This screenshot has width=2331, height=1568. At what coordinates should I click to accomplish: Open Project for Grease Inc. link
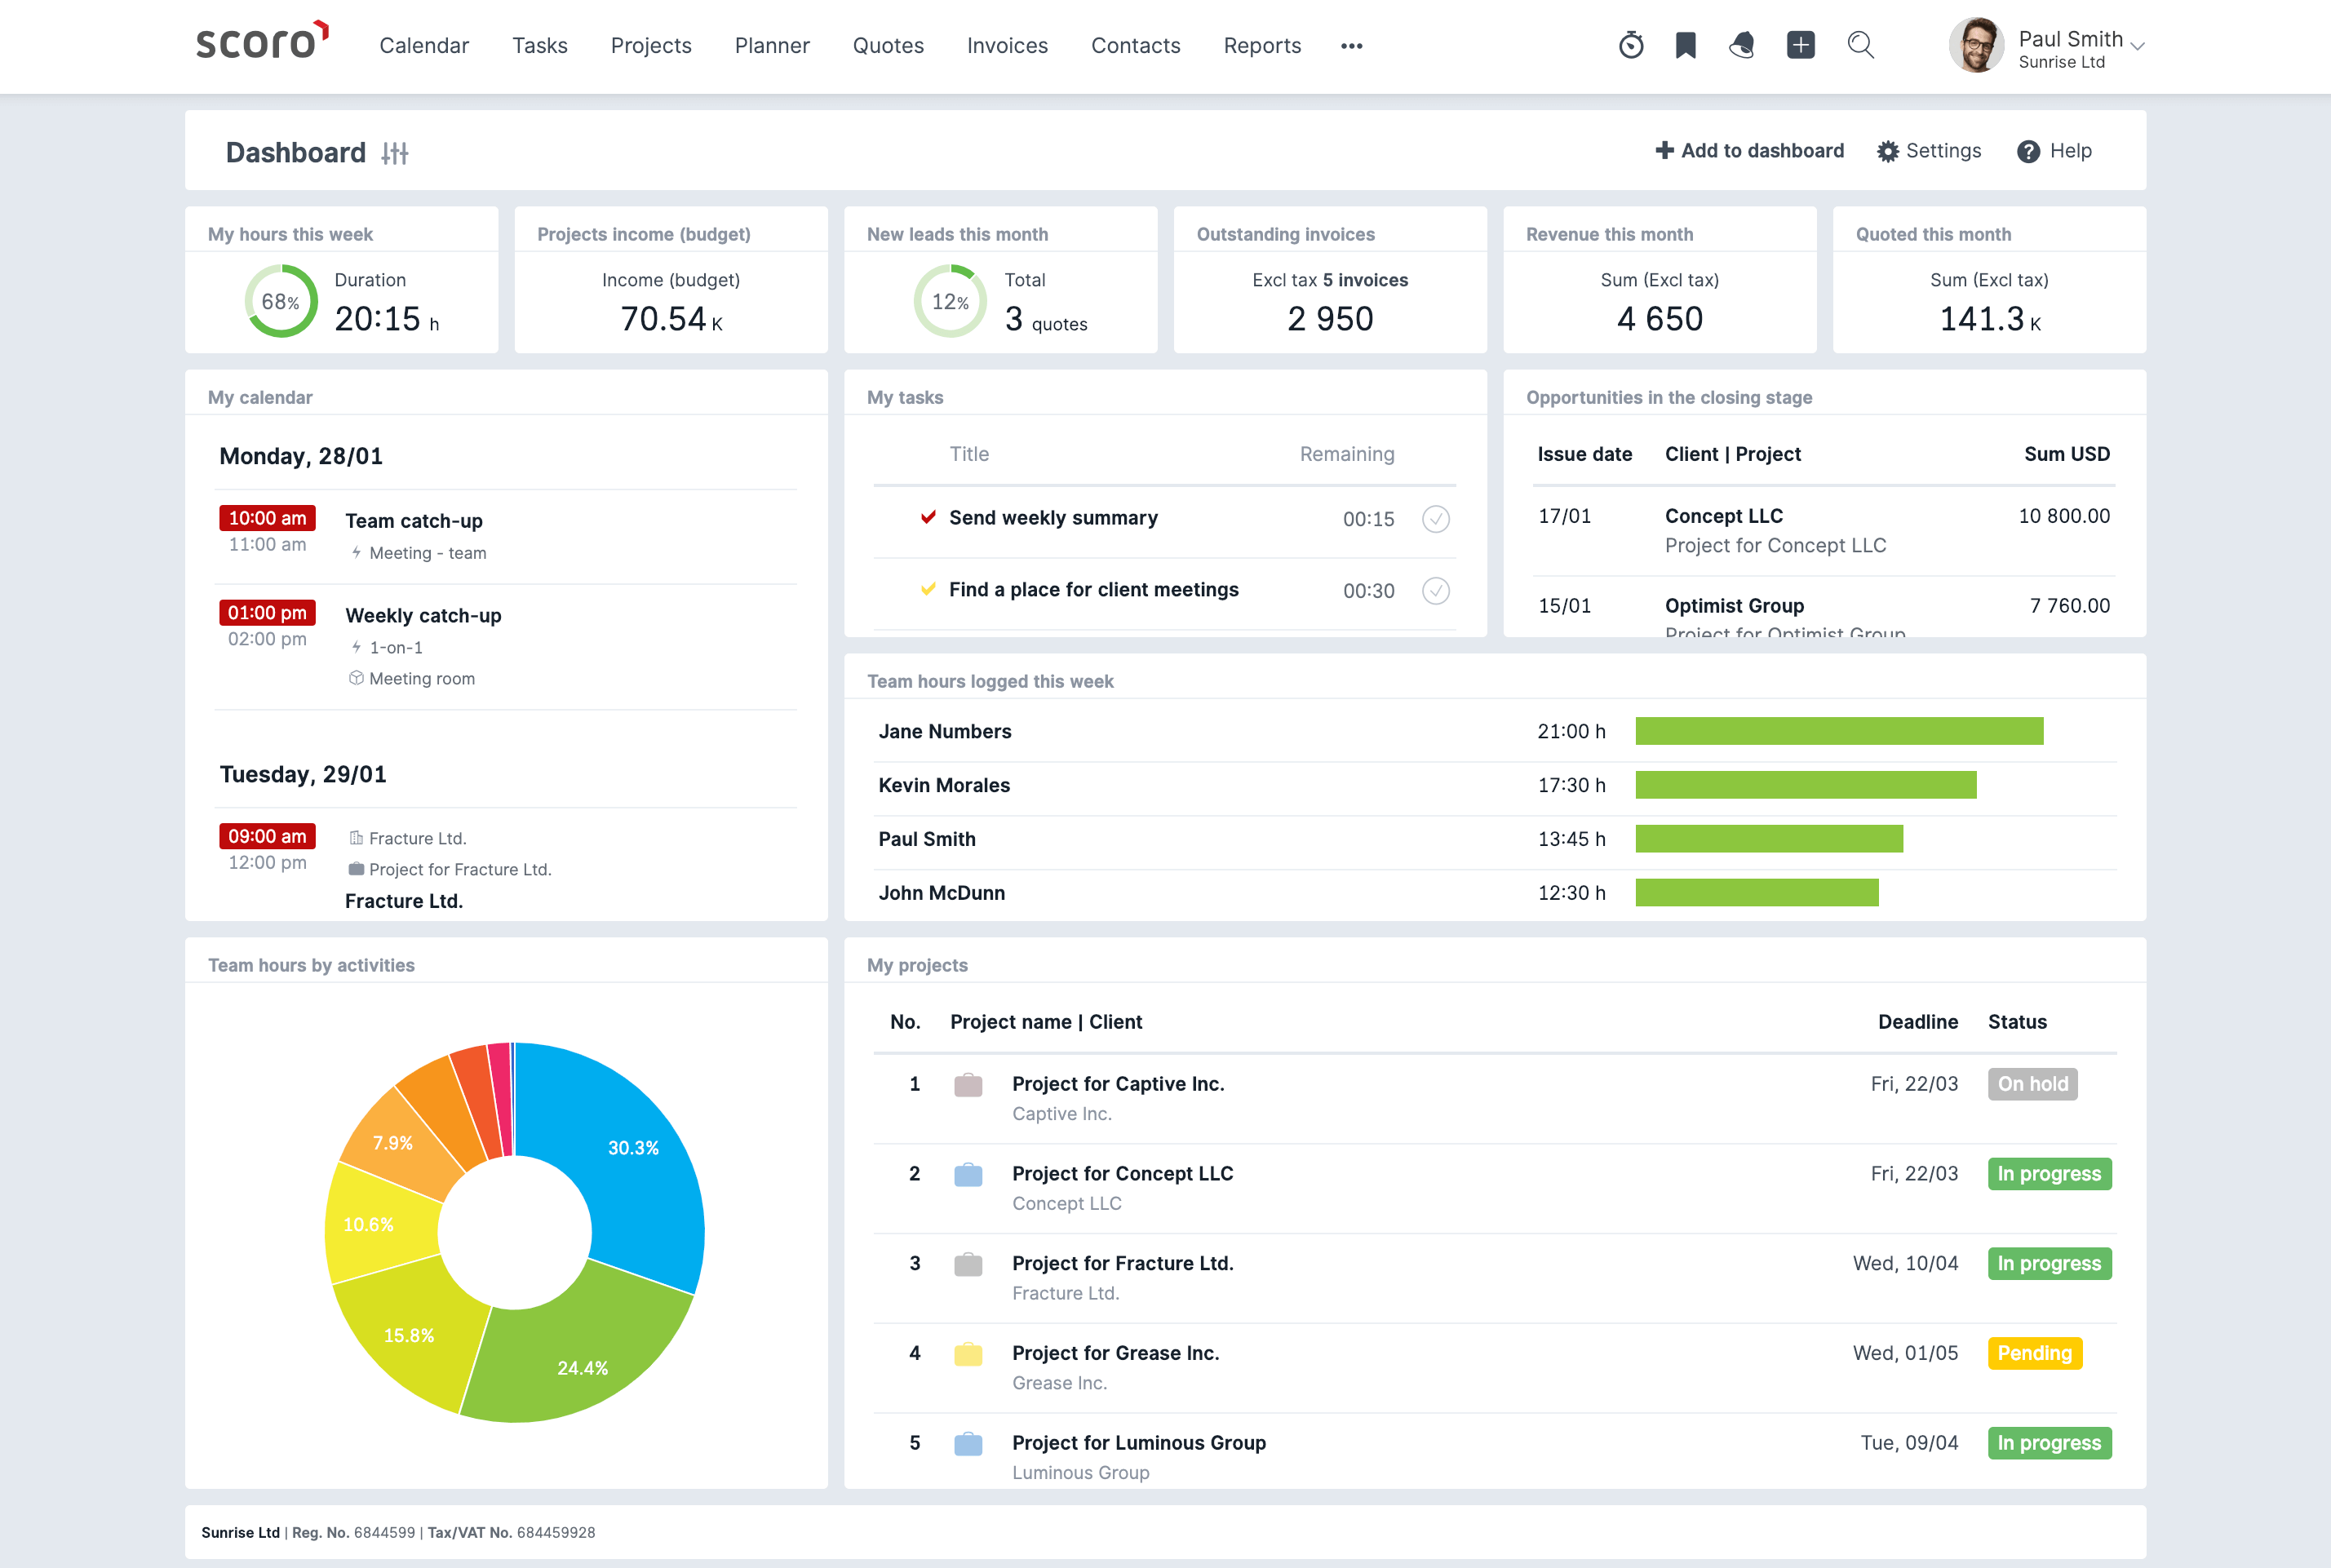pos(1116,1353)
